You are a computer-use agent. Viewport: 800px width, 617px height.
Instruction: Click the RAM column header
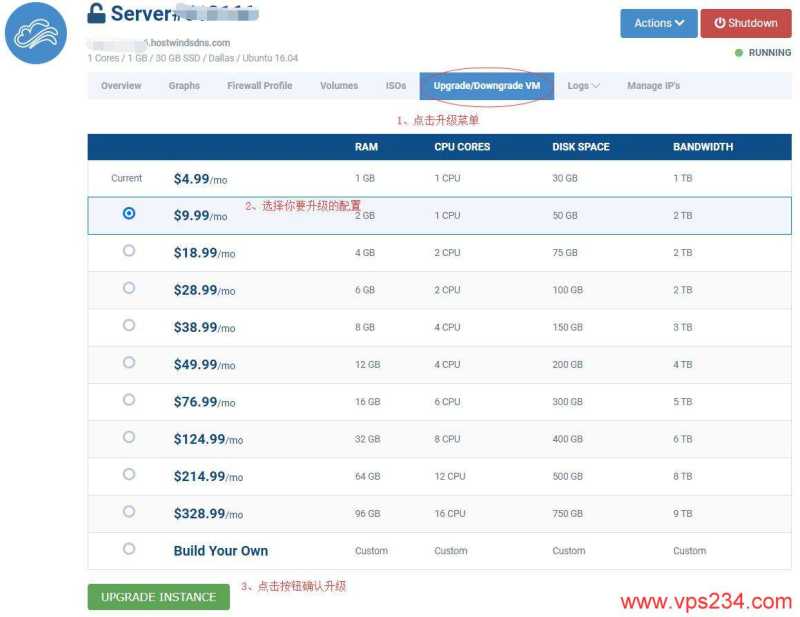click(x=366, y=147)
